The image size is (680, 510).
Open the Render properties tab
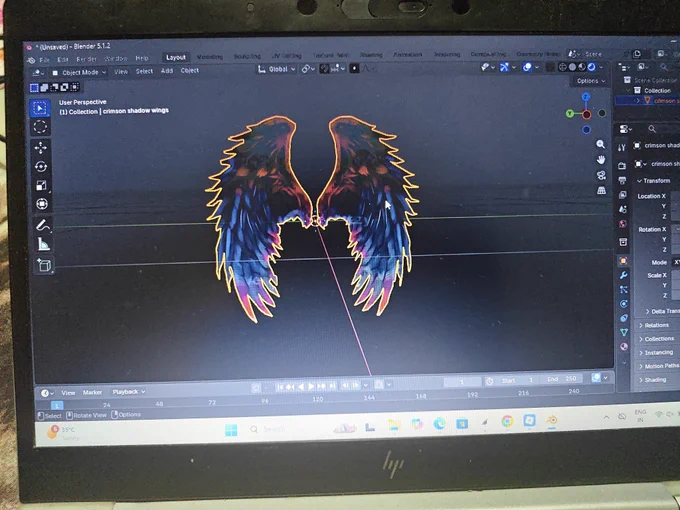(622, 165)
